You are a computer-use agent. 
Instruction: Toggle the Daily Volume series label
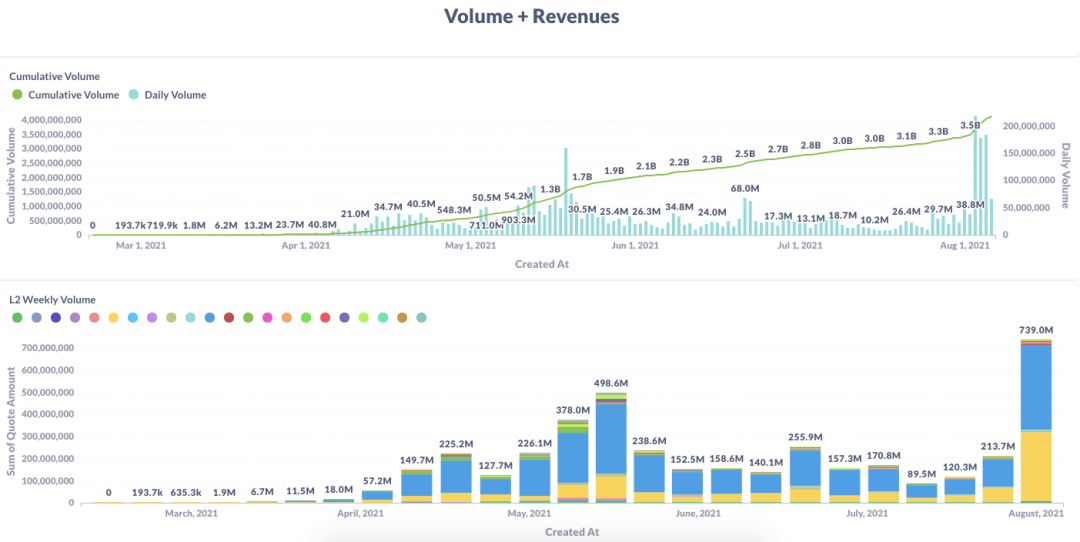(x=176, y=94)
